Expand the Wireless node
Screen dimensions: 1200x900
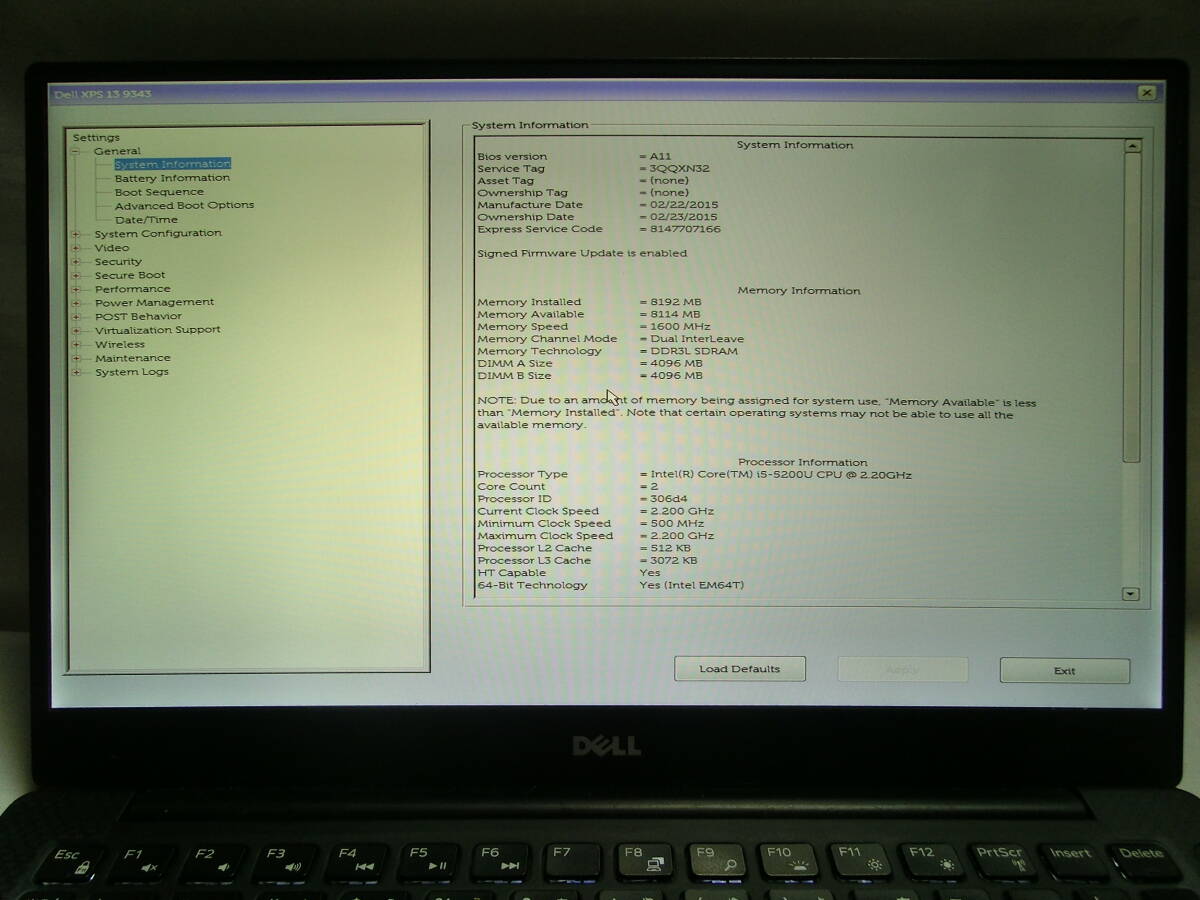(x=75, y=345)
